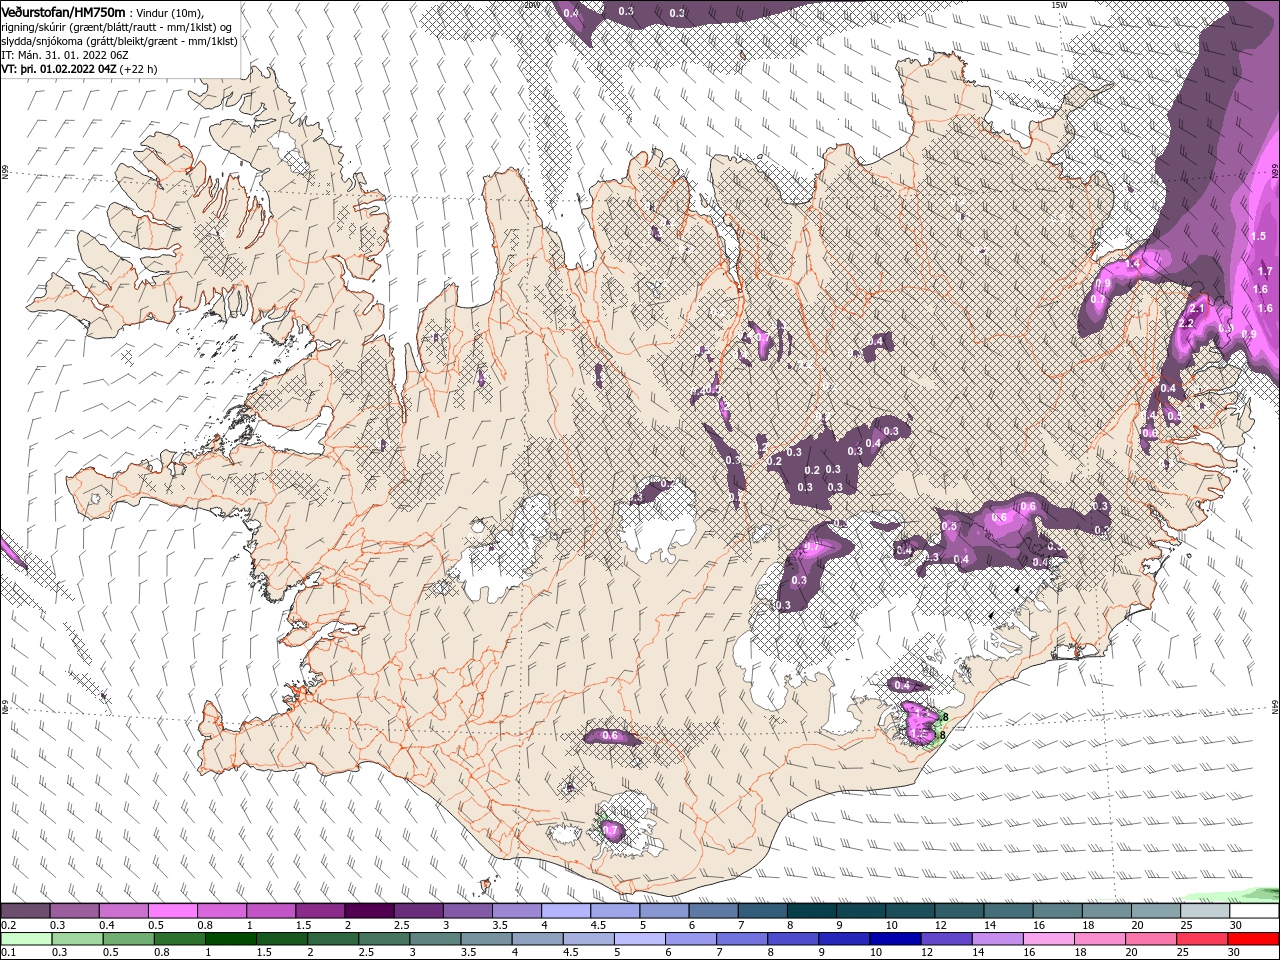The image size is (1280, 960).
Task: Select the bright red 30 rainfall swatch
Action: (x=1254, y=939)
